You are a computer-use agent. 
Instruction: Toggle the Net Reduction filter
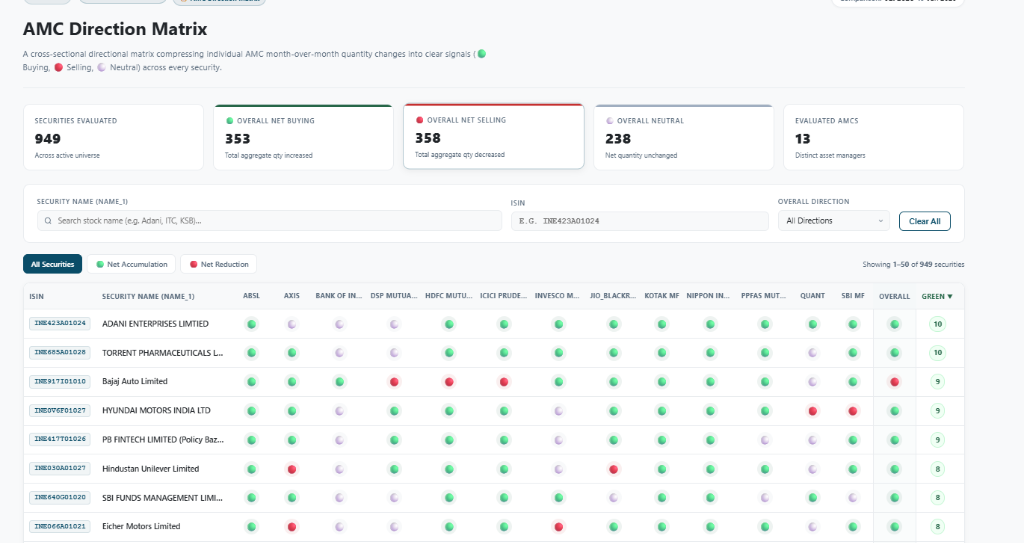click(219, 264)
